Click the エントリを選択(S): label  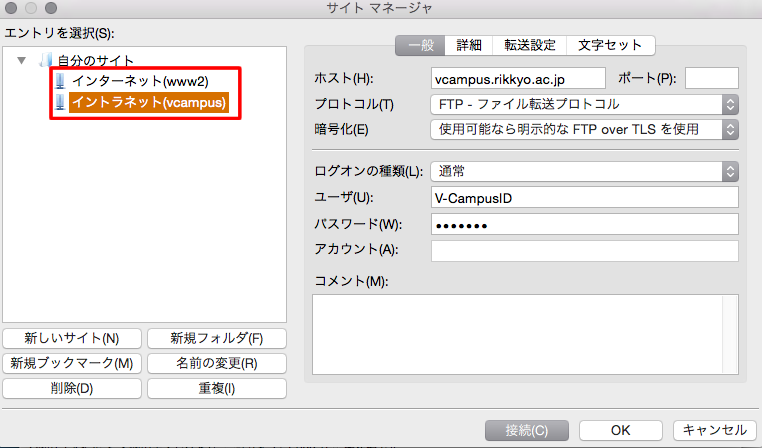pyautogui.click(x=59, y=33)
